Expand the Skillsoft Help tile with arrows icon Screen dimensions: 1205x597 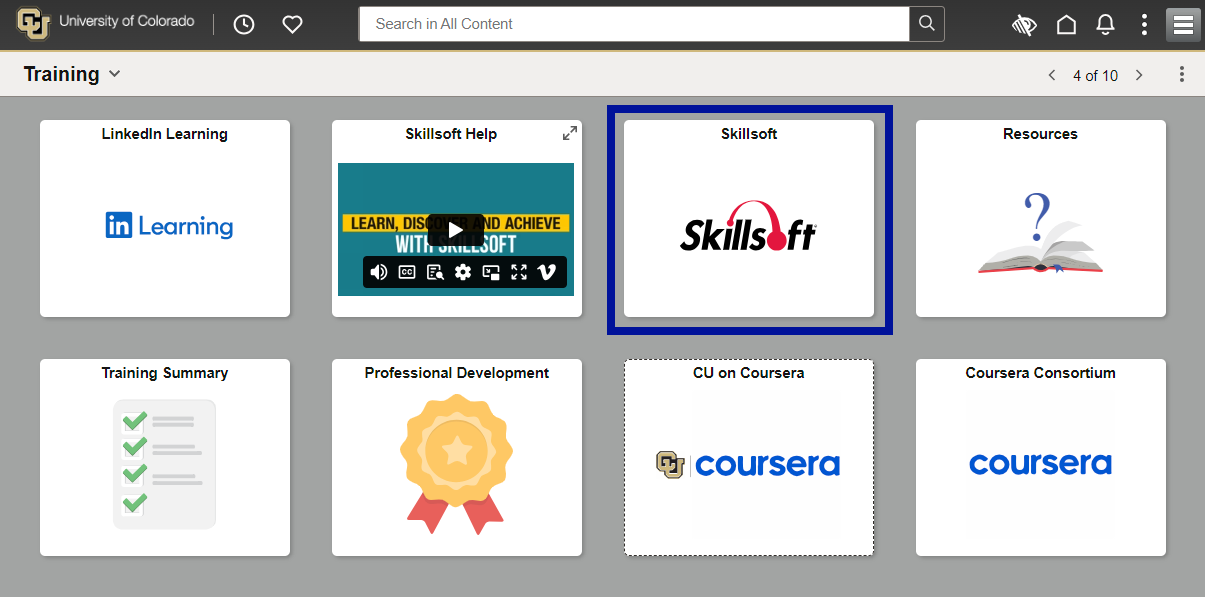(x=570, y=133)
